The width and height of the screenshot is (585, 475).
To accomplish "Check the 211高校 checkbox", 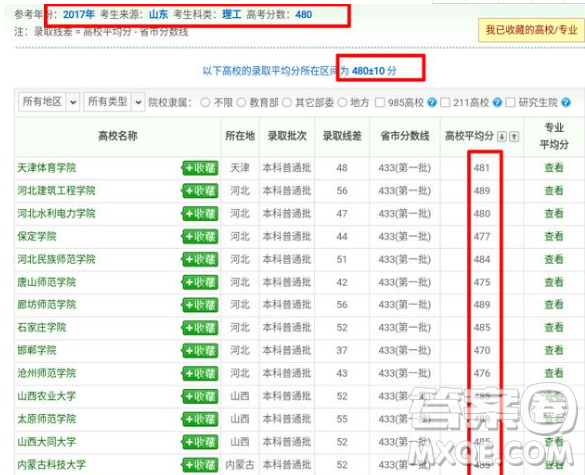I will (x=445, y=102).
